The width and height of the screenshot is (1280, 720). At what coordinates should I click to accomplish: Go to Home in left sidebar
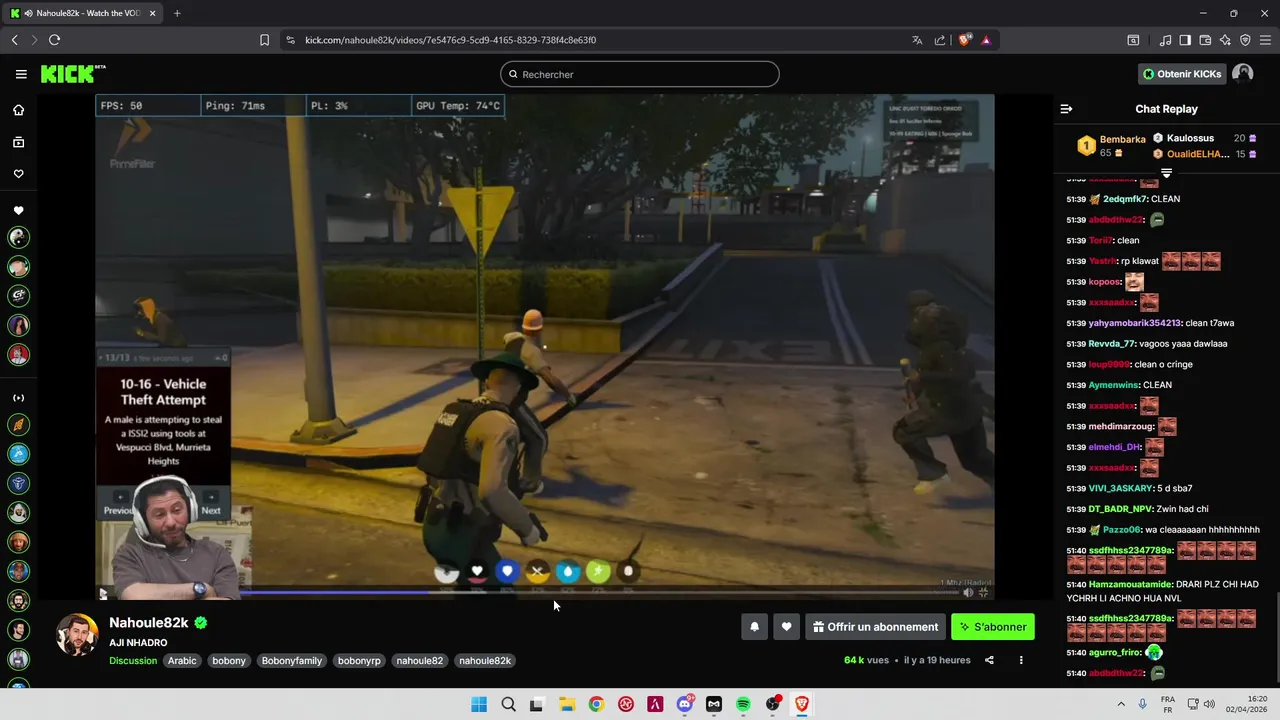pyautogui.click(x=18, y=110)
